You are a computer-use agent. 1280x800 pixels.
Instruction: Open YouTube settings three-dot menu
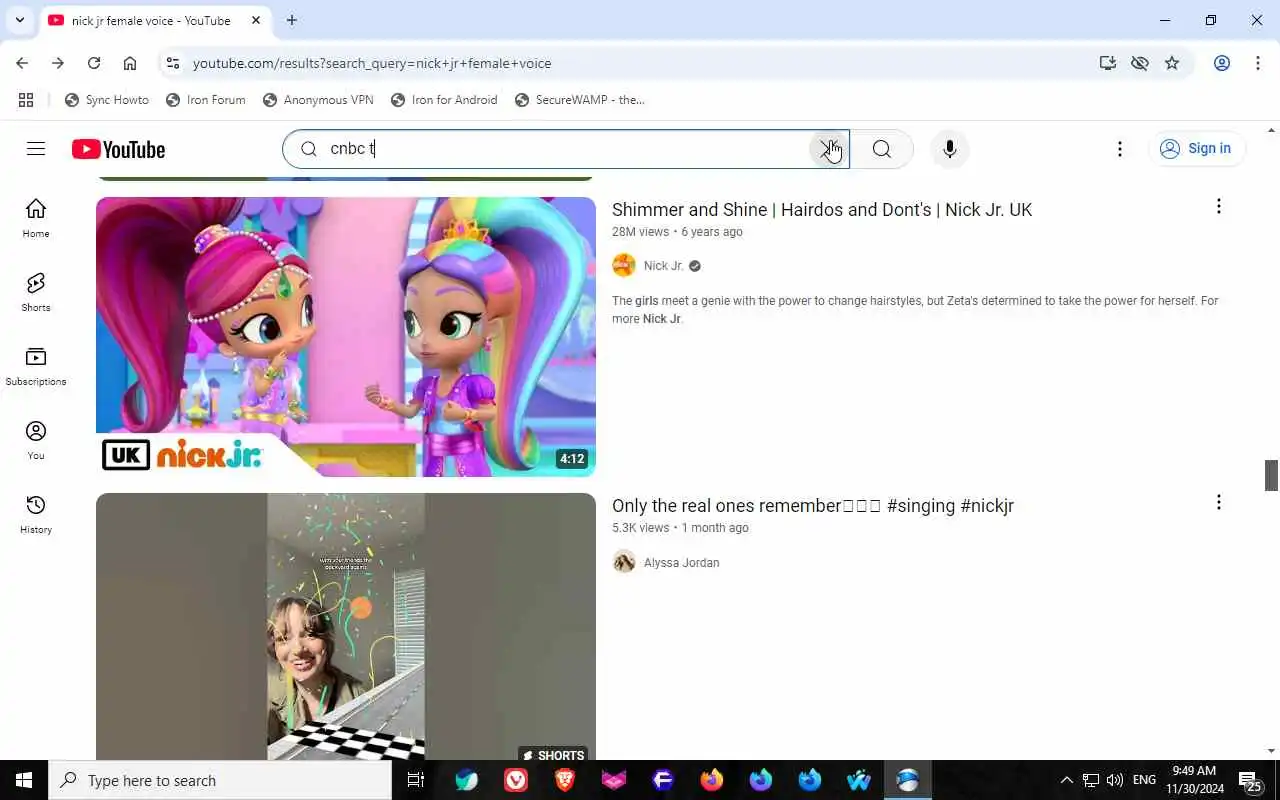pyautogui.click(x=1120, y=149)
